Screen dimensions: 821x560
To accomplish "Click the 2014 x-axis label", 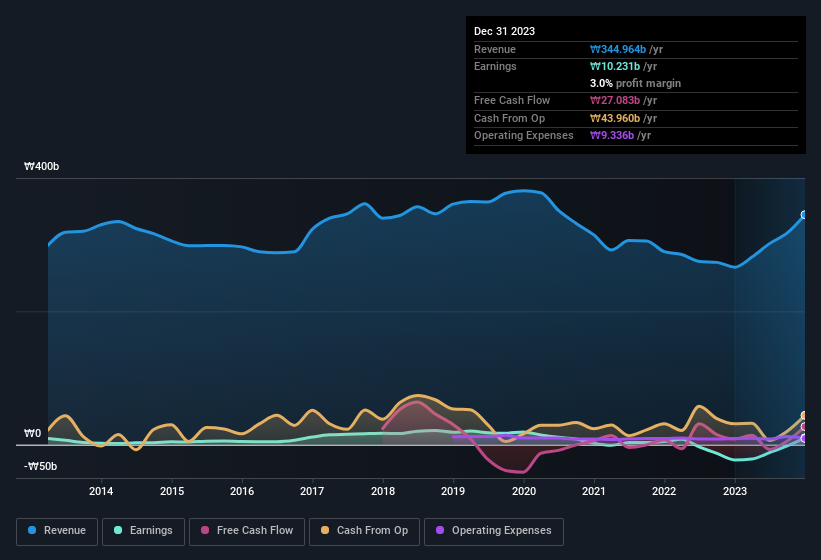I will (x=101, y=491).
